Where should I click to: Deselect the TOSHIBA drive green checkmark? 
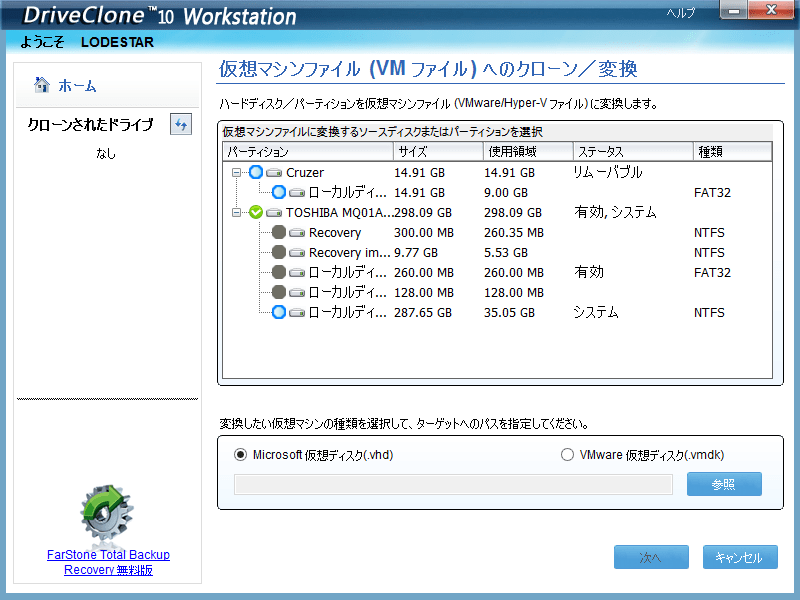point(256,212)
